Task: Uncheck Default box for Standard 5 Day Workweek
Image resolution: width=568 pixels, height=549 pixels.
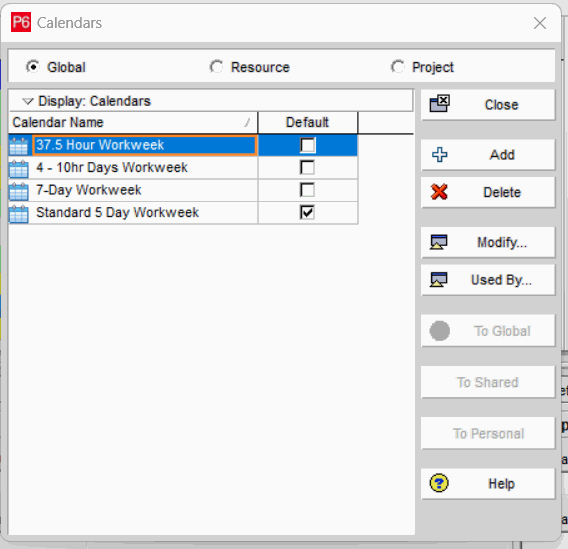Action: 307,213
